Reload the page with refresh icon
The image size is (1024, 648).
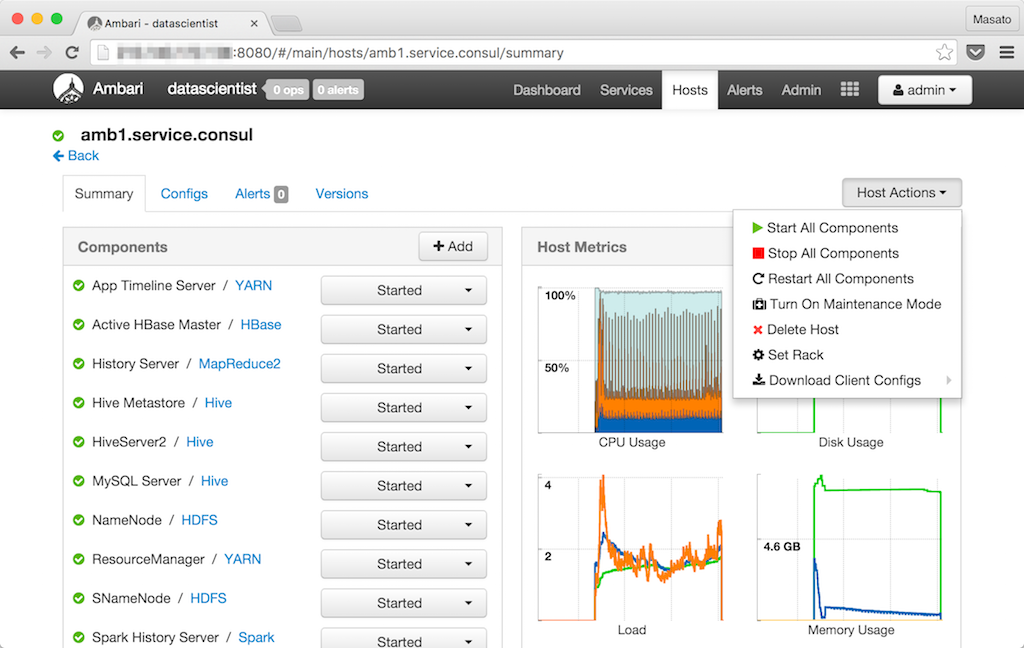[x=72, y=52]
